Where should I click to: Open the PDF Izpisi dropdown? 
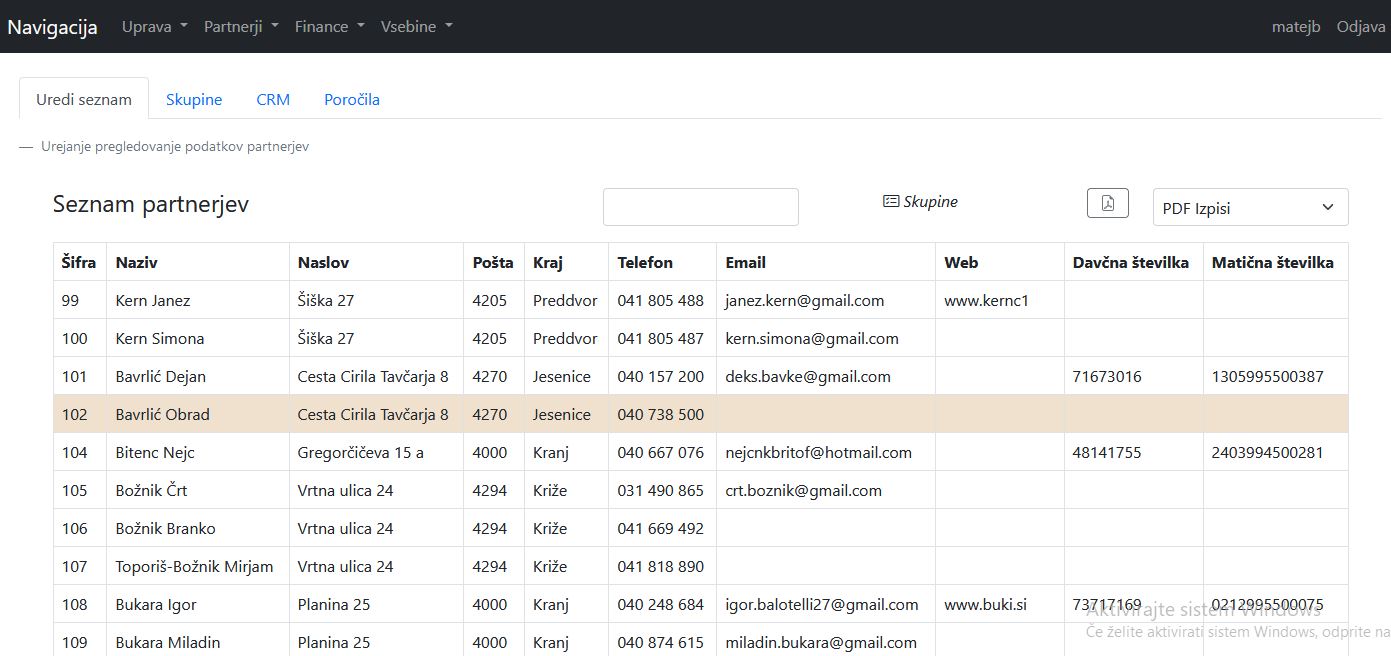(1249, 208)
